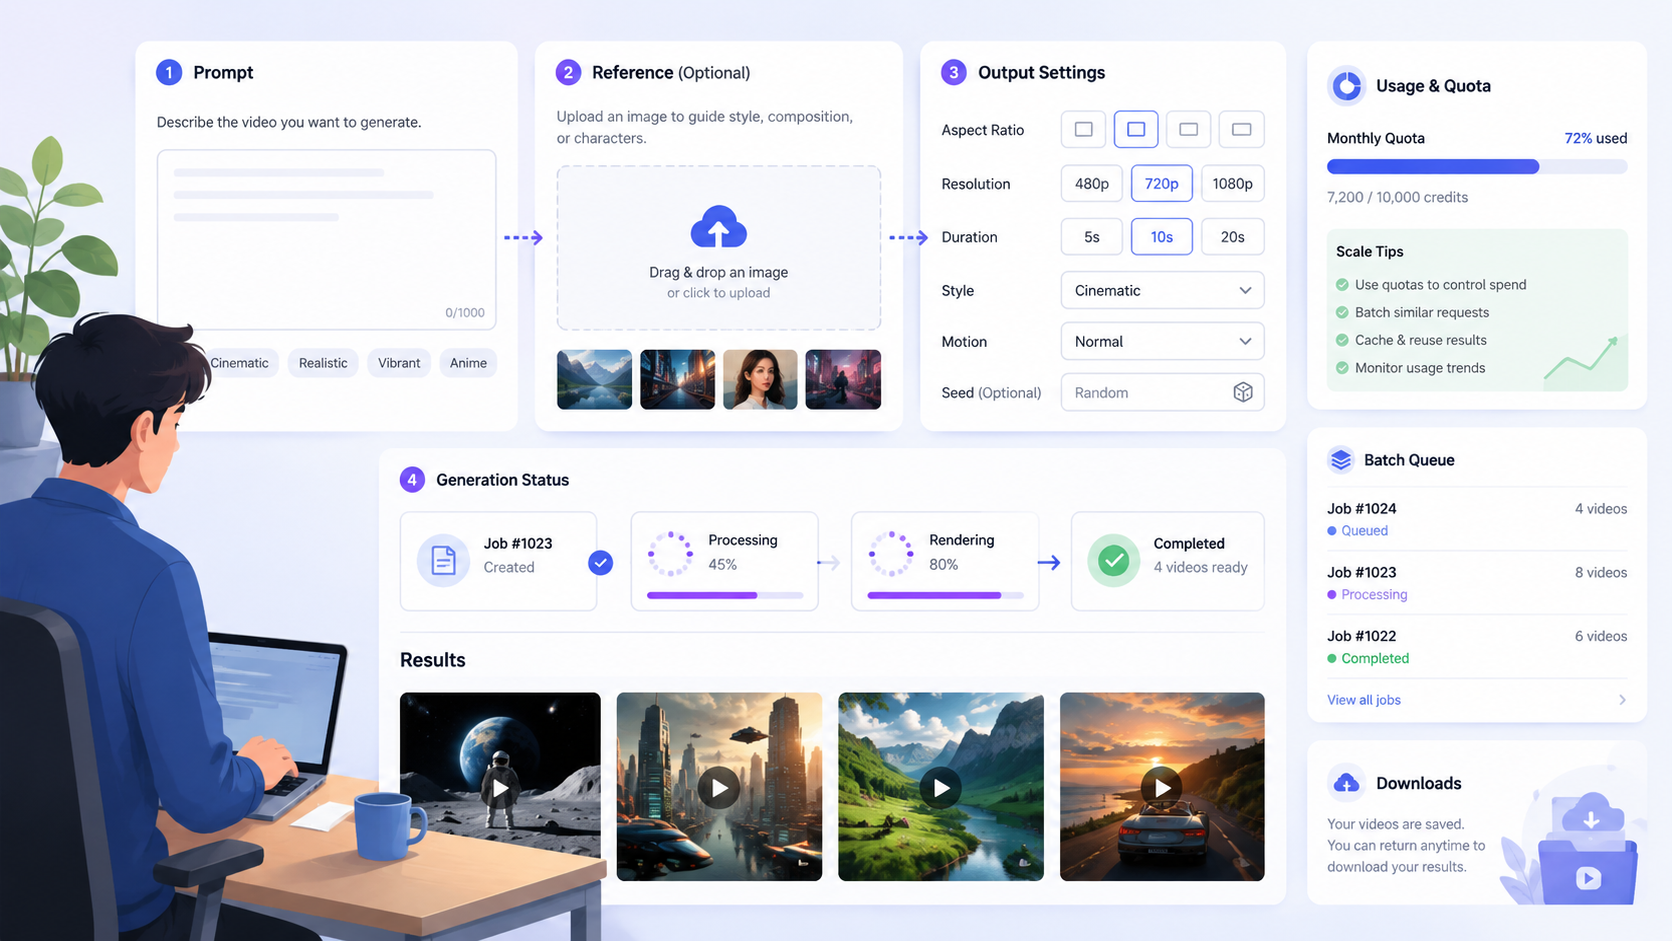Image resolution: width=1672 pixels, height=941 pixels.
Task: Select the Cinematic style chip
Action: point(239,363)
